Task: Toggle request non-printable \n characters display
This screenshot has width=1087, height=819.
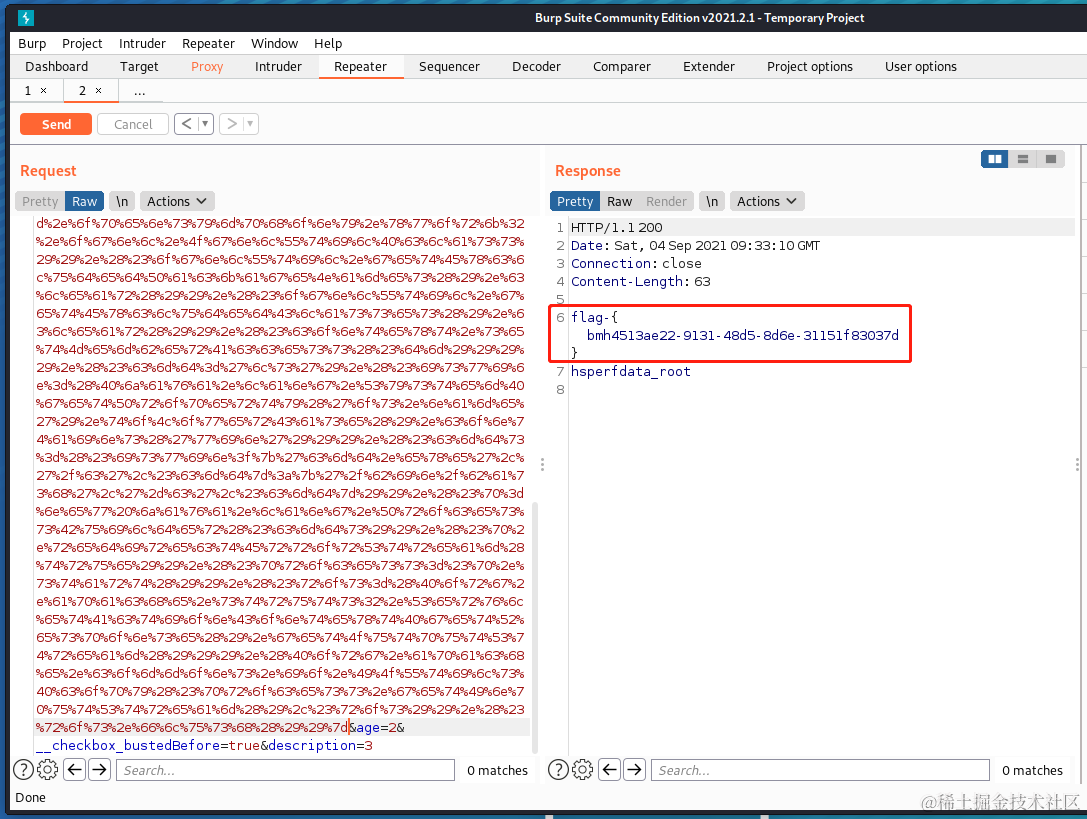Action: (x=122, y=201)
